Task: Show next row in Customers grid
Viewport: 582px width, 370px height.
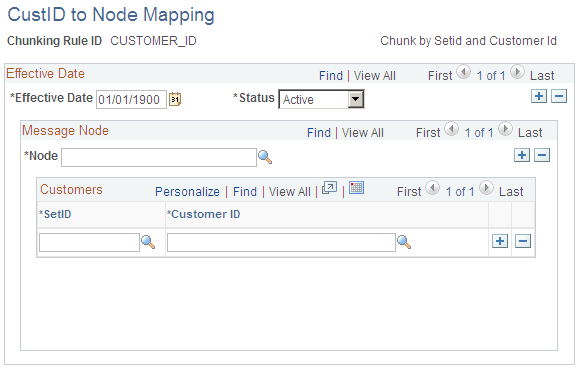Action: pyautogui.click(x=486, y=188)
